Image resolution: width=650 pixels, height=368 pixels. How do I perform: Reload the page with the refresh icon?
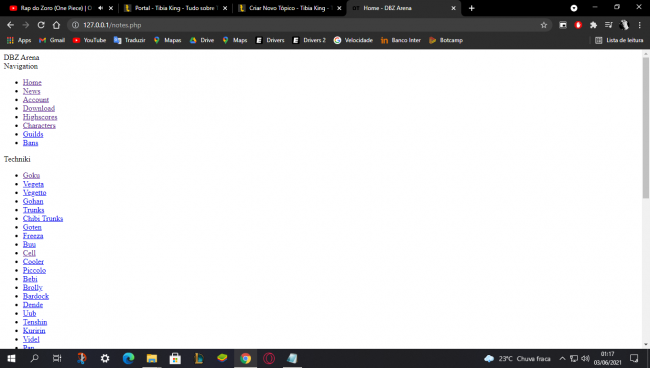pyautogui.click(x=41, y=25)
